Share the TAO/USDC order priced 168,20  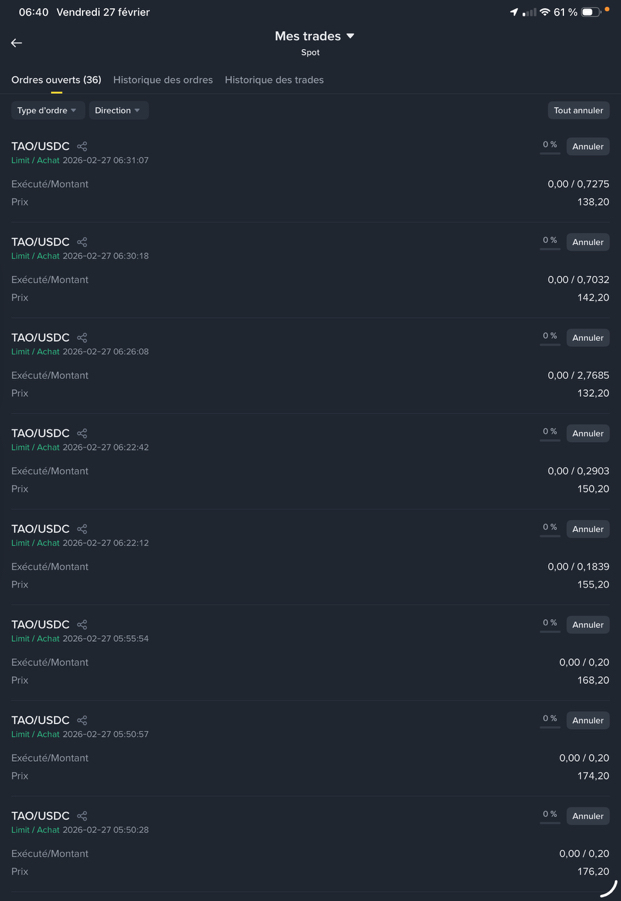click(x=82, y=625)
